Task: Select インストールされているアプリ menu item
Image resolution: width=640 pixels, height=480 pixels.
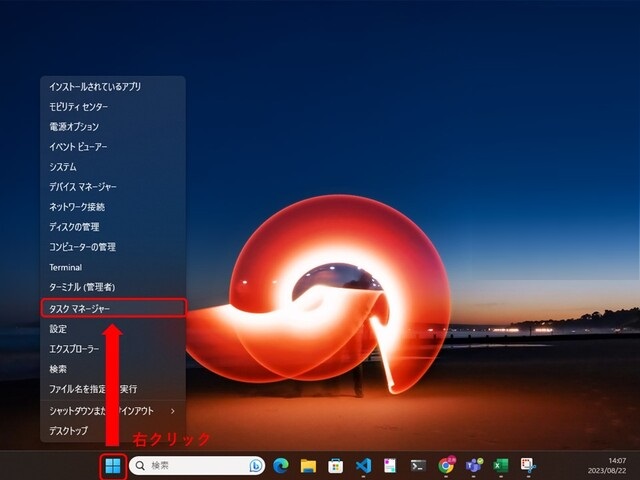Action: click(113, 87)
